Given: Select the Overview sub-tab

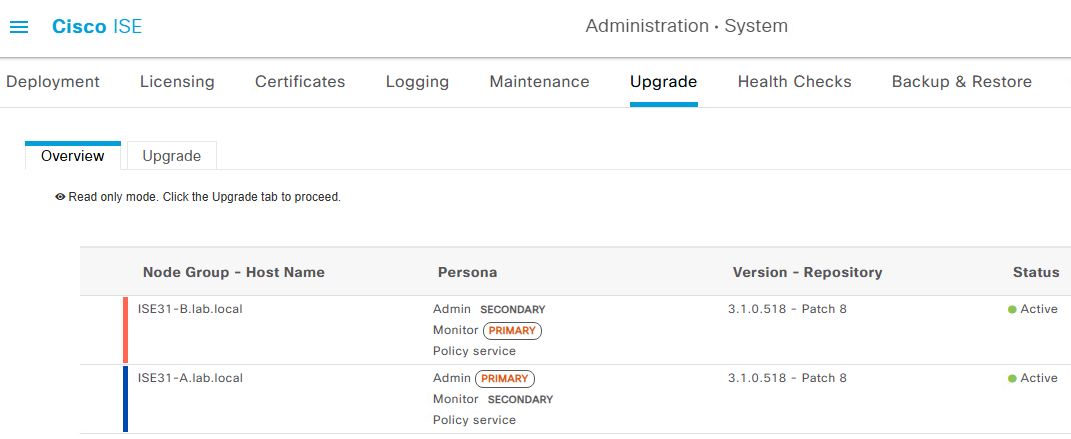Looking at the screenshot, I should point(72,156).
